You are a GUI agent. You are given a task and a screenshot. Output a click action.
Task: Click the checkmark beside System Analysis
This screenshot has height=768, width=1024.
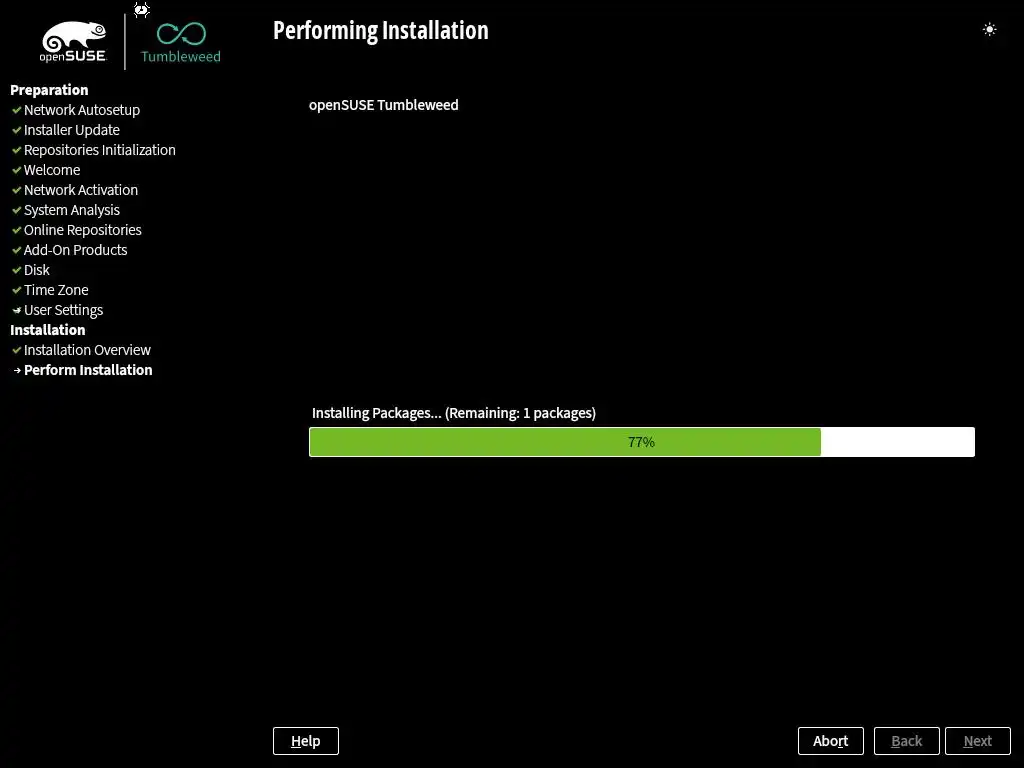click(16, 210)
